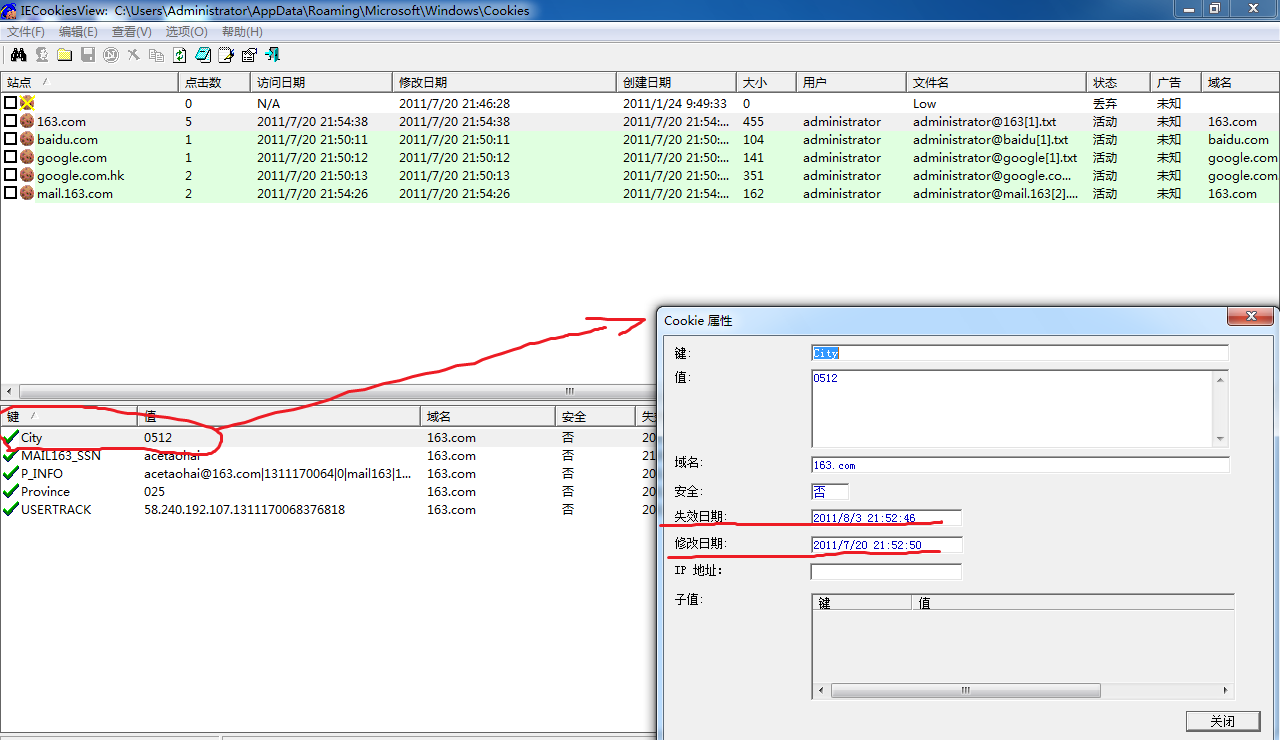Open the 查看(V) menu
This screenshot has height=740, width=1280.
point(132,32)
